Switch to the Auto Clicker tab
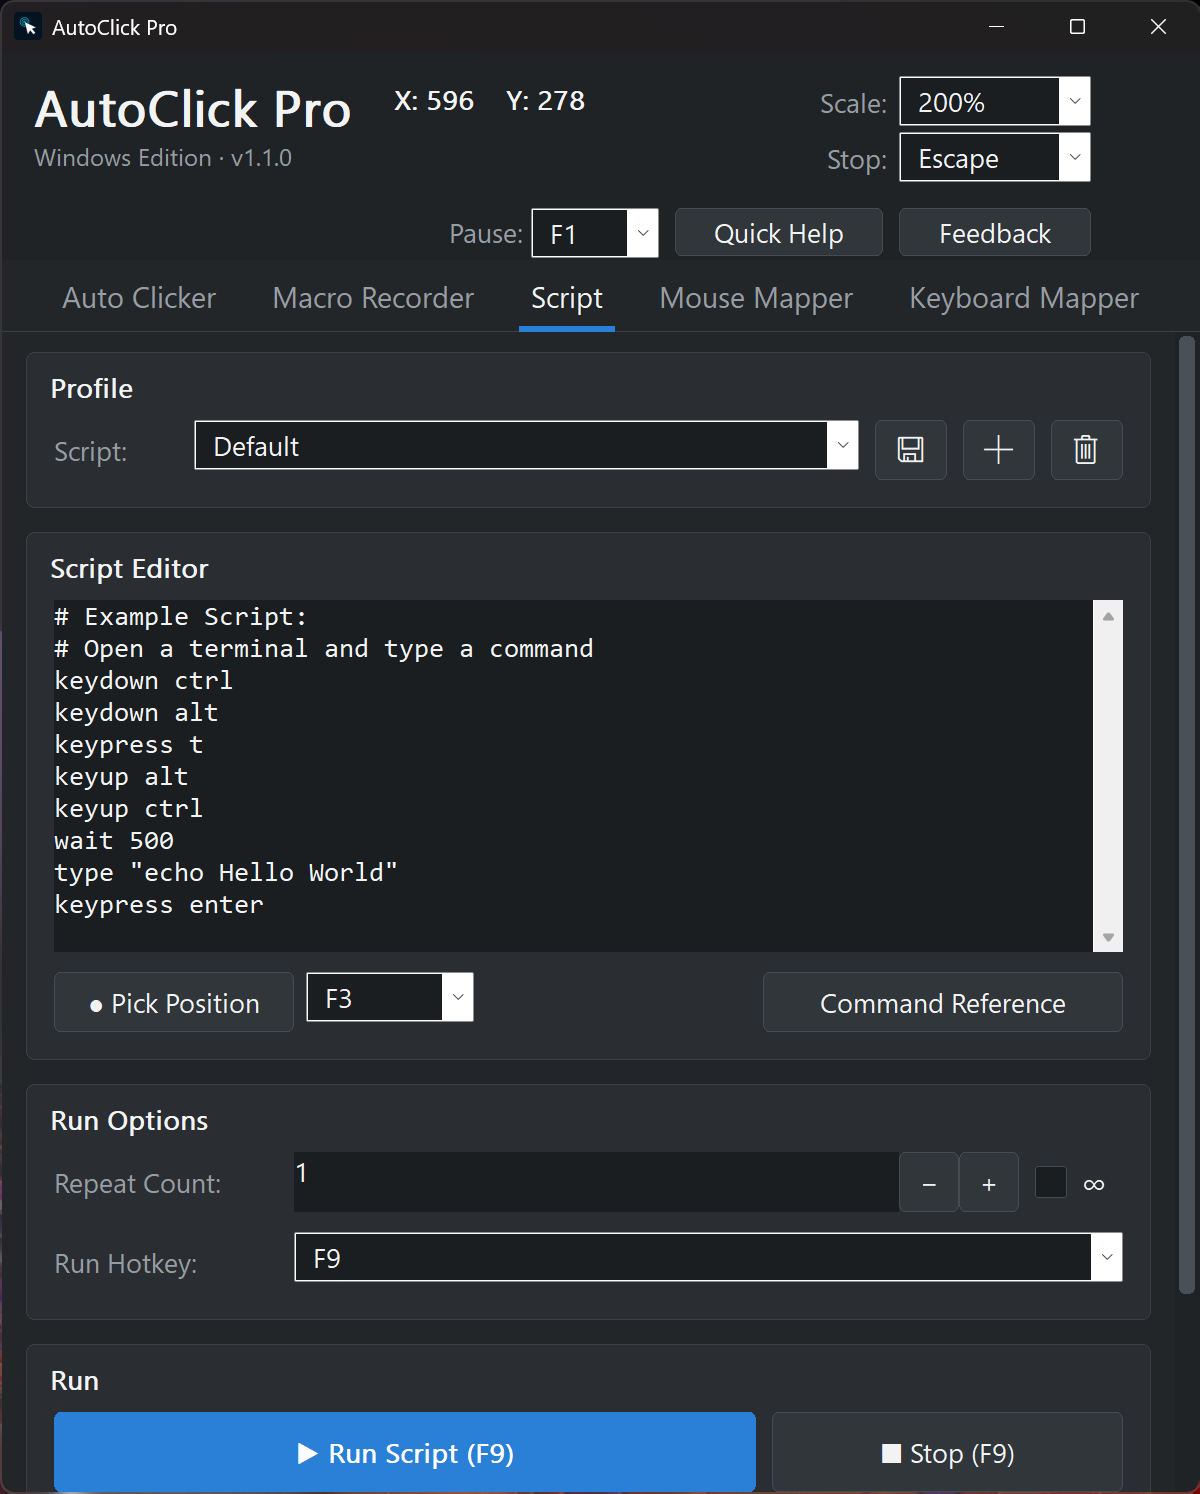Image resolution: width=1200 pixels, height=1494 pixels. point(139,298)
